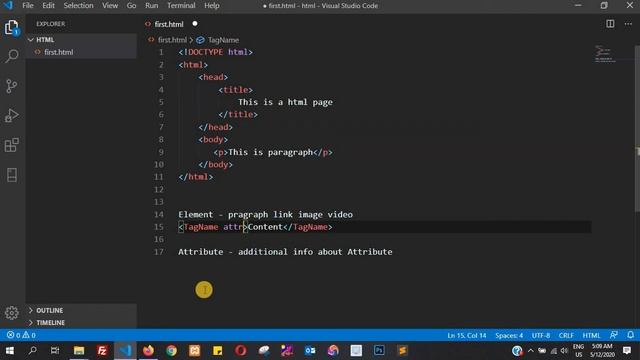Click first.html in the breadcrumb
The image size is (640, 360).
172,40
